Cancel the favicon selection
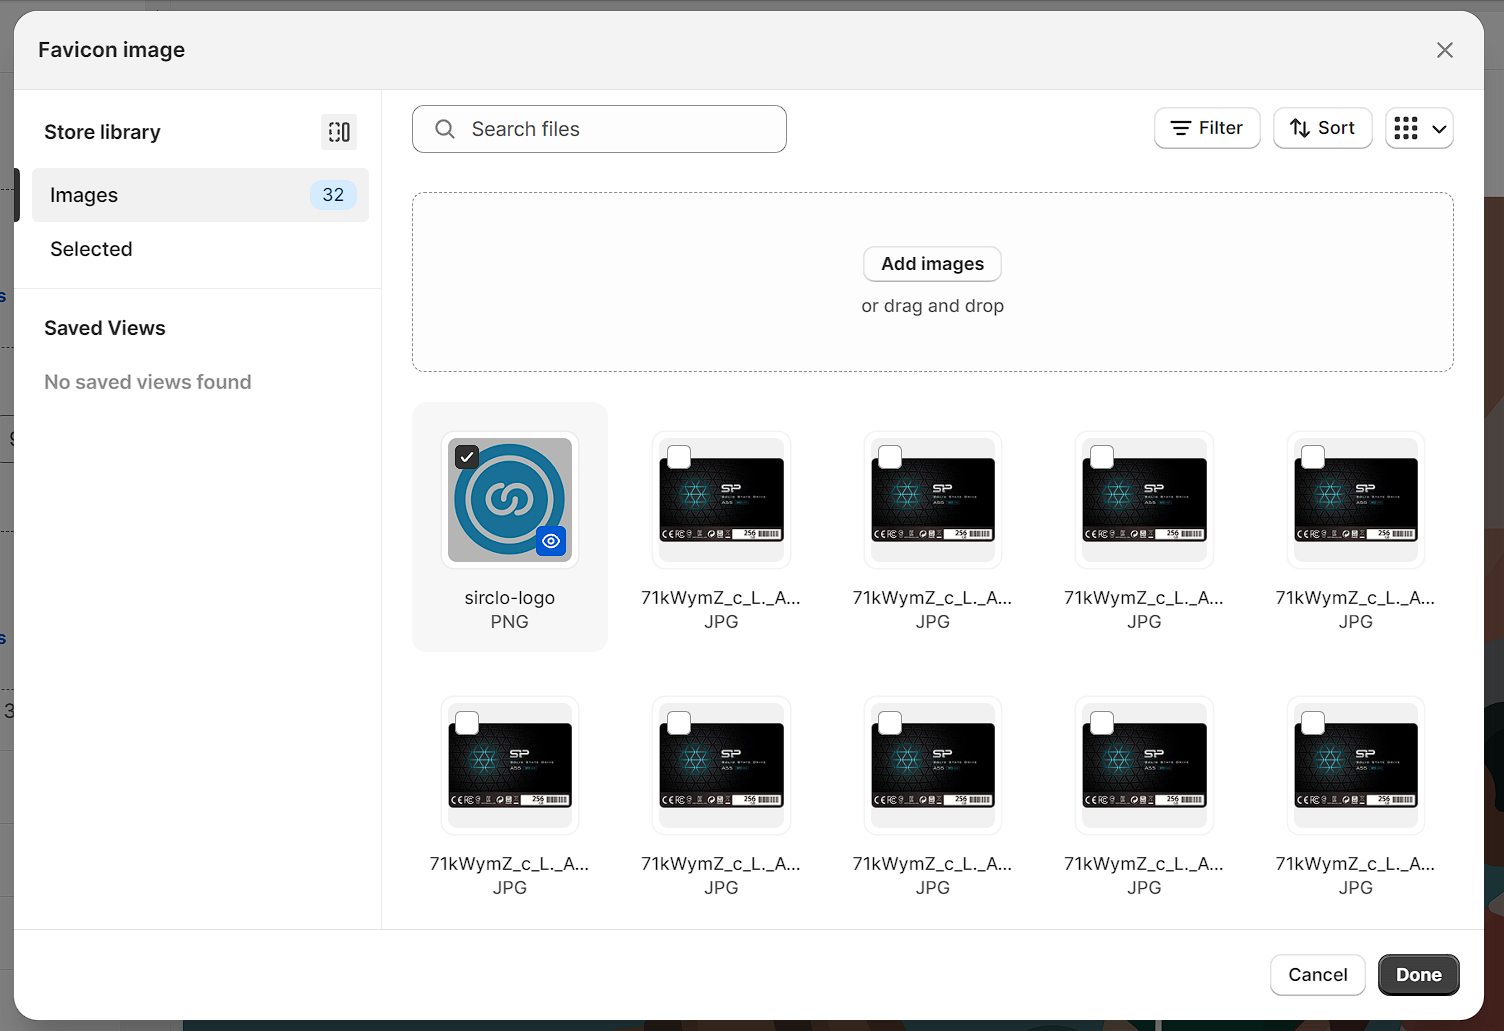 coord(1317,975)
